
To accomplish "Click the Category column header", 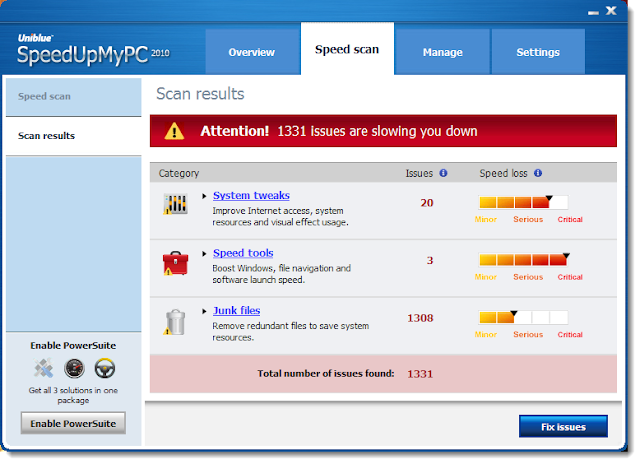I will click(x=179, y=173).
